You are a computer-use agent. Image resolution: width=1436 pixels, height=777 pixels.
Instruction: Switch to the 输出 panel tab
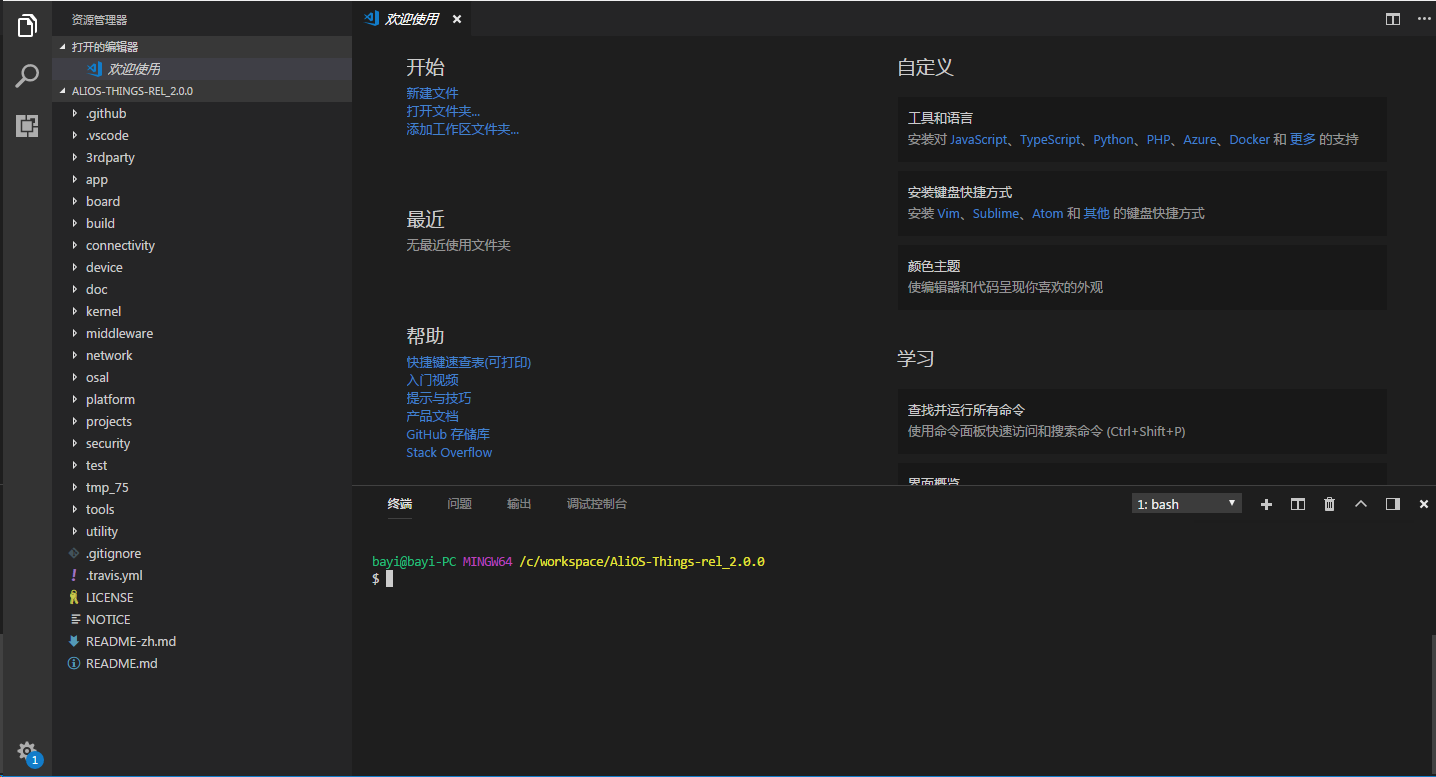519,504
